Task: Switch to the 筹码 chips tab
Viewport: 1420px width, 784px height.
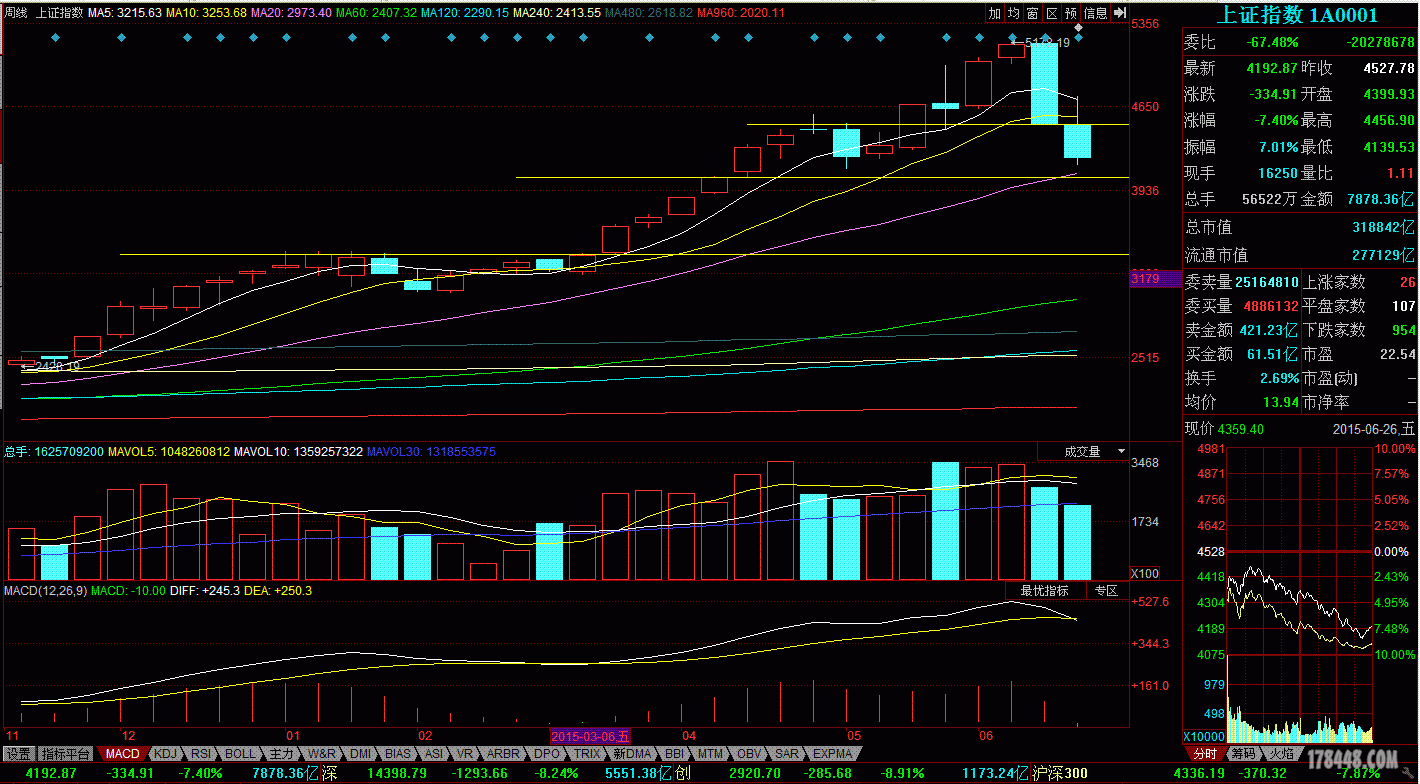Action: (1244, 753)
